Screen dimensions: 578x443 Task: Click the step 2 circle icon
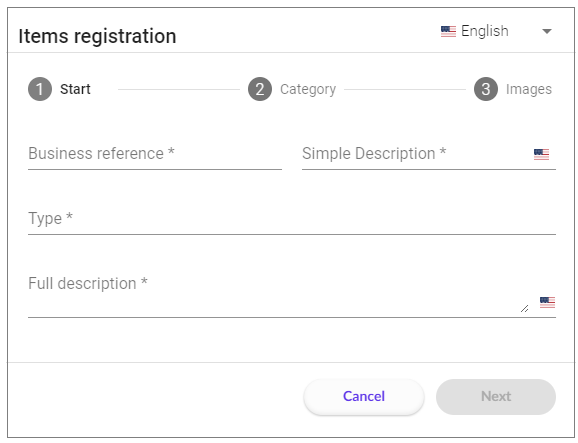click(x=260, y=89)
